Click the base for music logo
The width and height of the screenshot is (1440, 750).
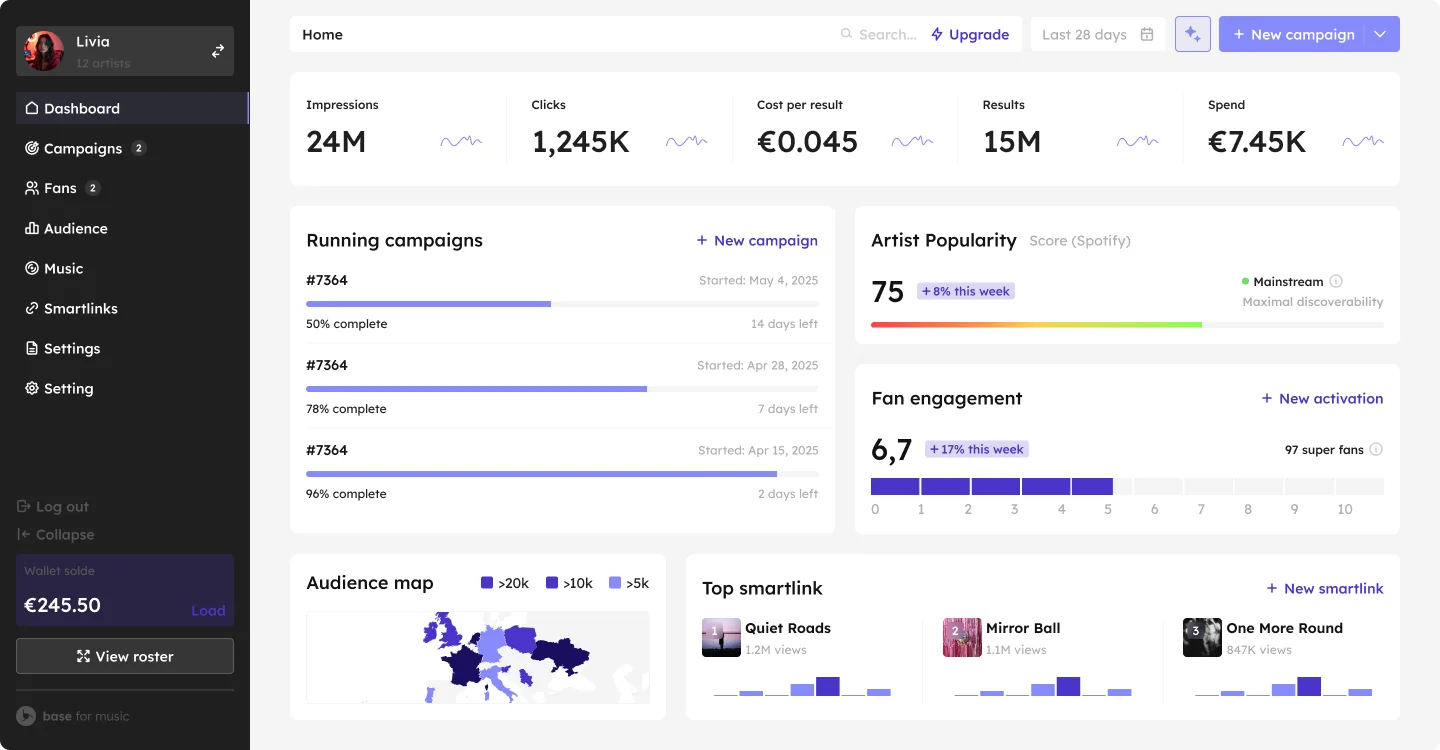click(x=73, y=716)
